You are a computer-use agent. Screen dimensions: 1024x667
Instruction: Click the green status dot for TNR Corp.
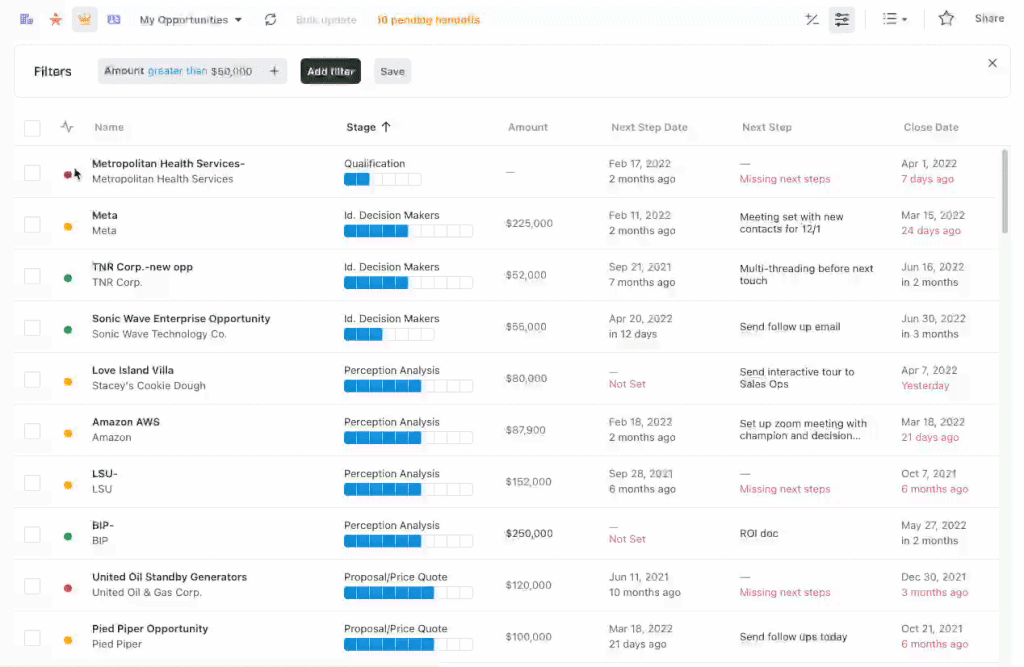[68, 278]
